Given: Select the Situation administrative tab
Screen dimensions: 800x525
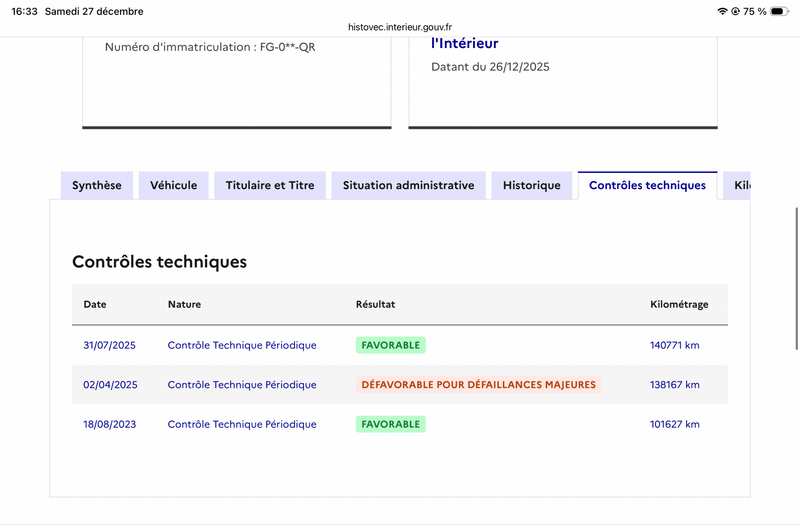Looking at the screenshot, I should point(408,185).
